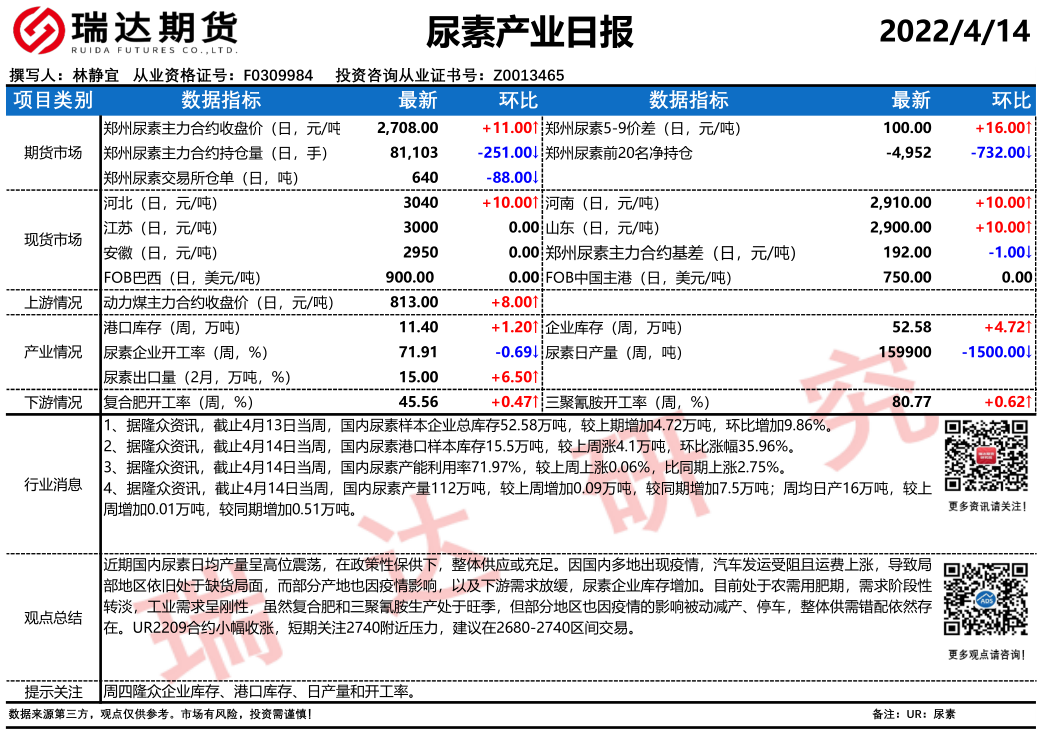Screen dimensions: 1041x733
Task: Click the 尿素产业日报 report title
Action: click(x=530, y=33)
